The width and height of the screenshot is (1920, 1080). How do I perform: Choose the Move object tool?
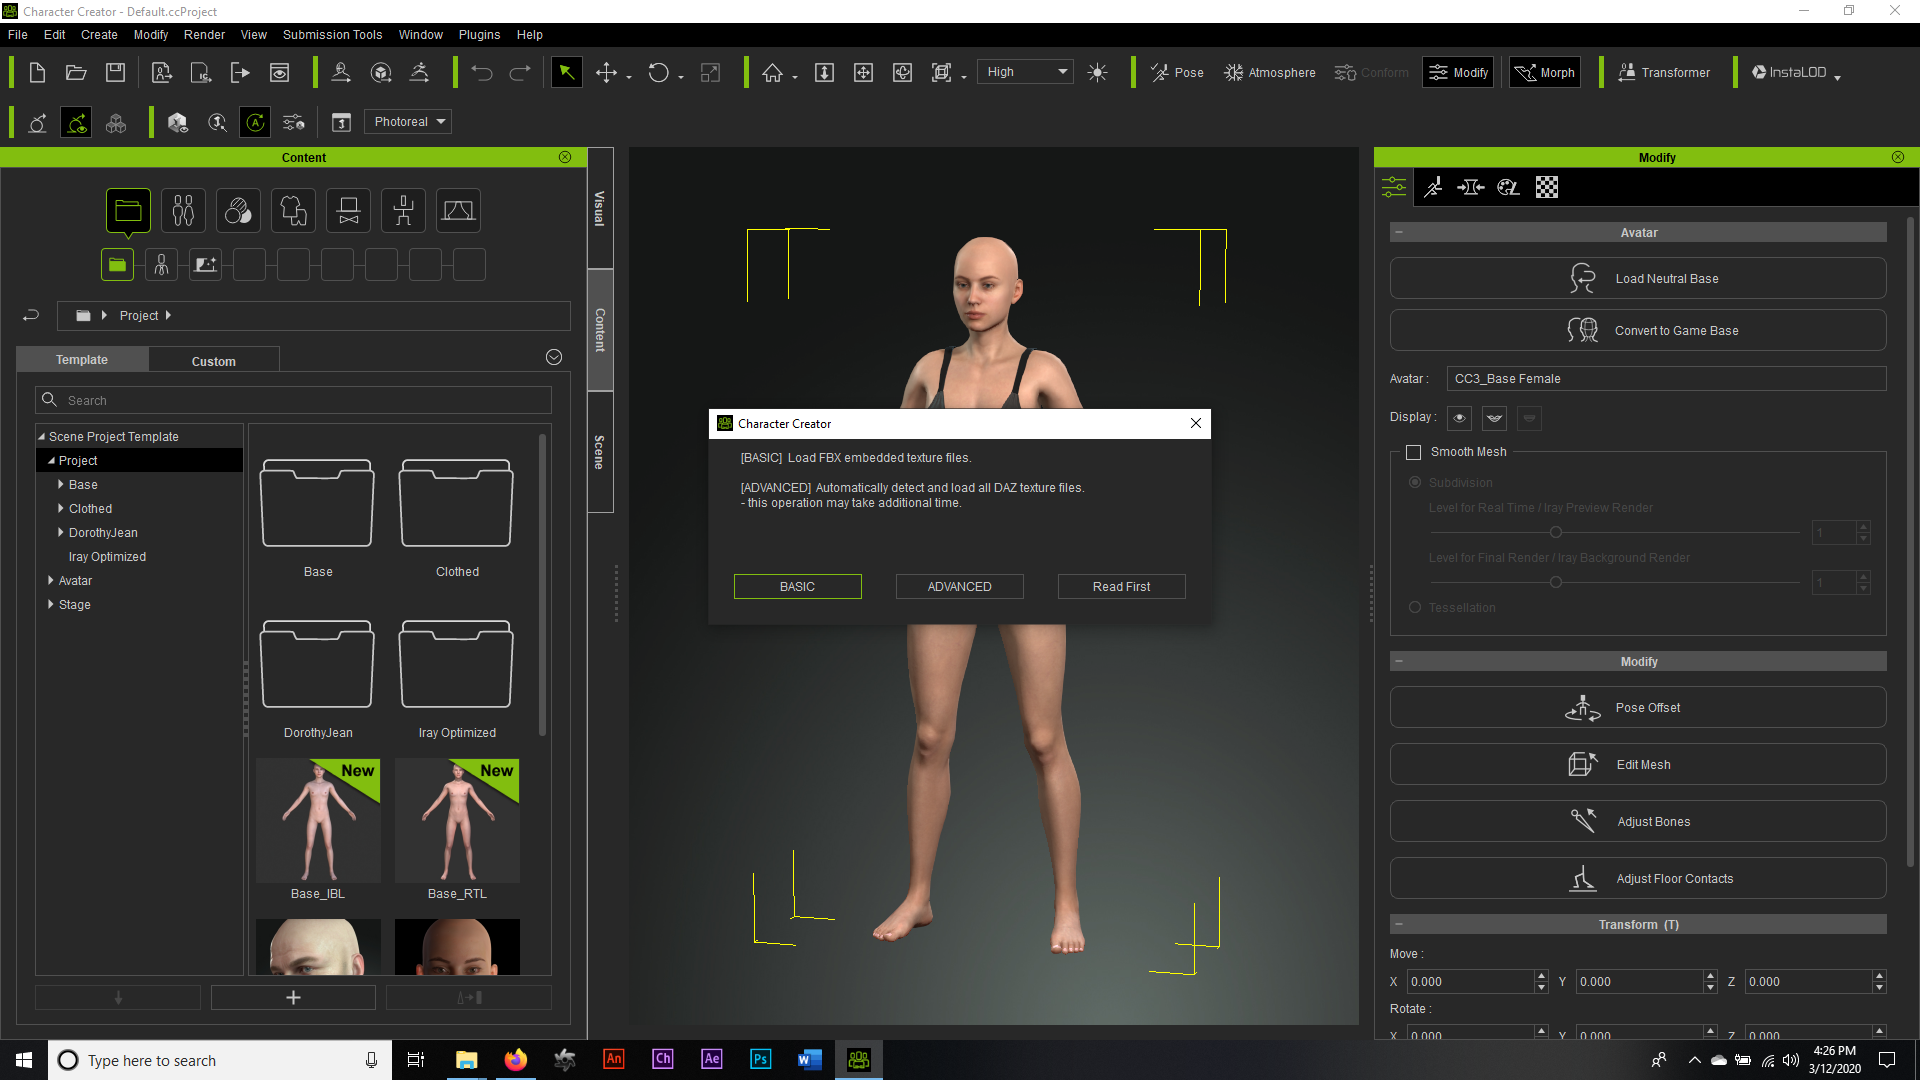click(x=606, y=72)
